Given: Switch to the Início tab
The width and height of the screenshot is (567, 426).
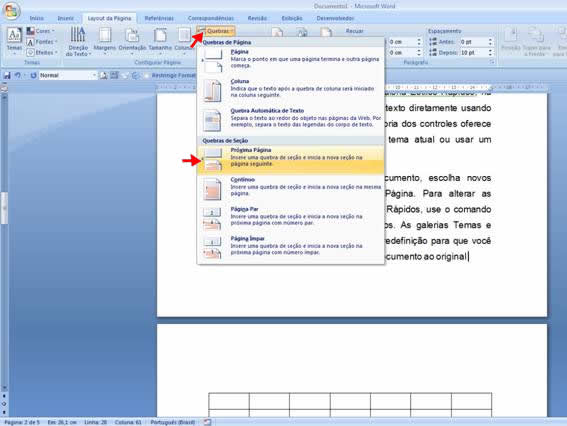Looking at the screenshot, I should [x=37, y=18].
